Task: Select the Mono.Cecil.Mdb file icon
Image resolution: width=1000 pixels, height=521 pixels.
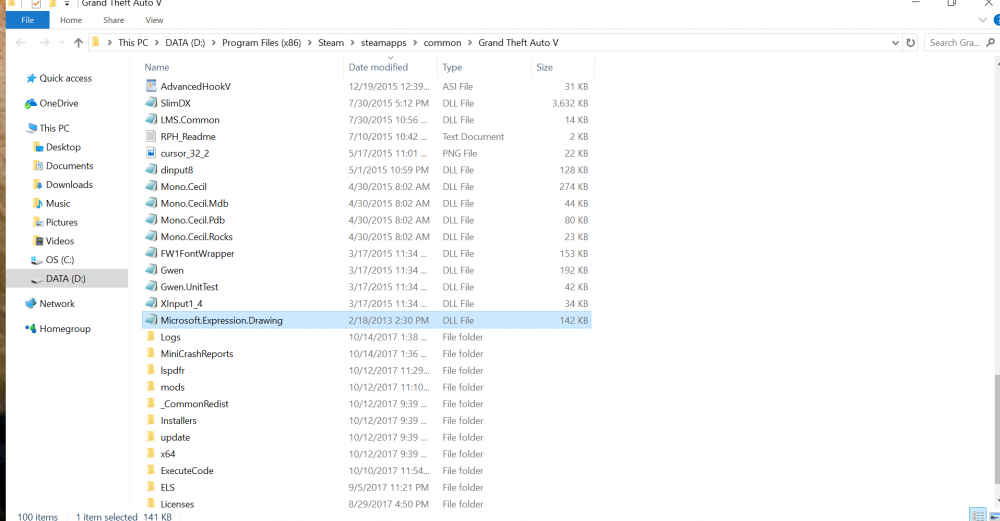Action: pos(151,203)
